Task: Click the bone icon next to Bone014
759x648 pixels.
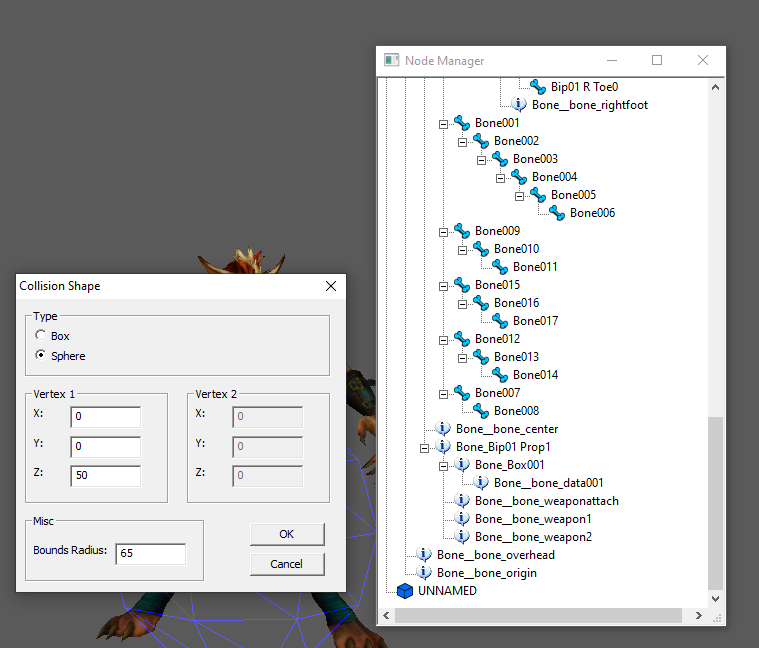Action: [500, 375]
